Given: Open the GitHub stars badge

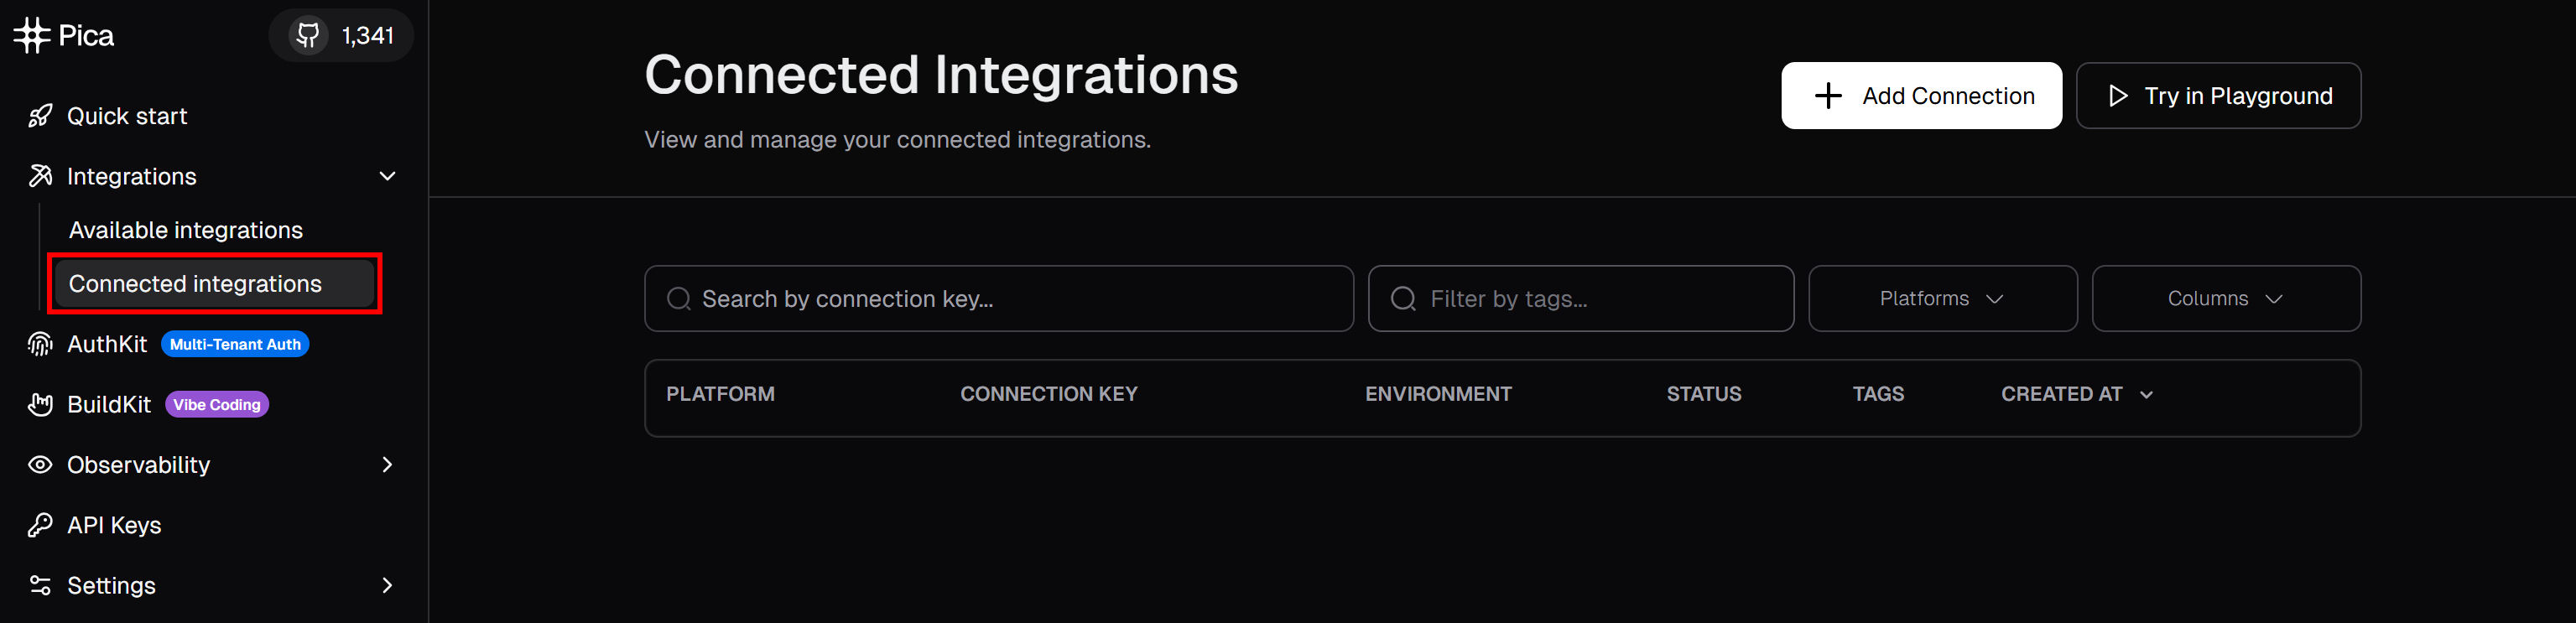Looking at the screenshot, I should pyautogui.click(x=341, y=36).
